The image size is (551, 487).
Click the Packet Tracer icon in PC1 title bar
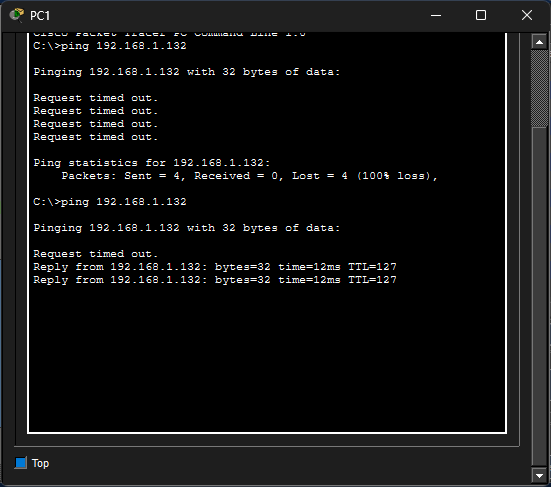(x=17, y=15)
